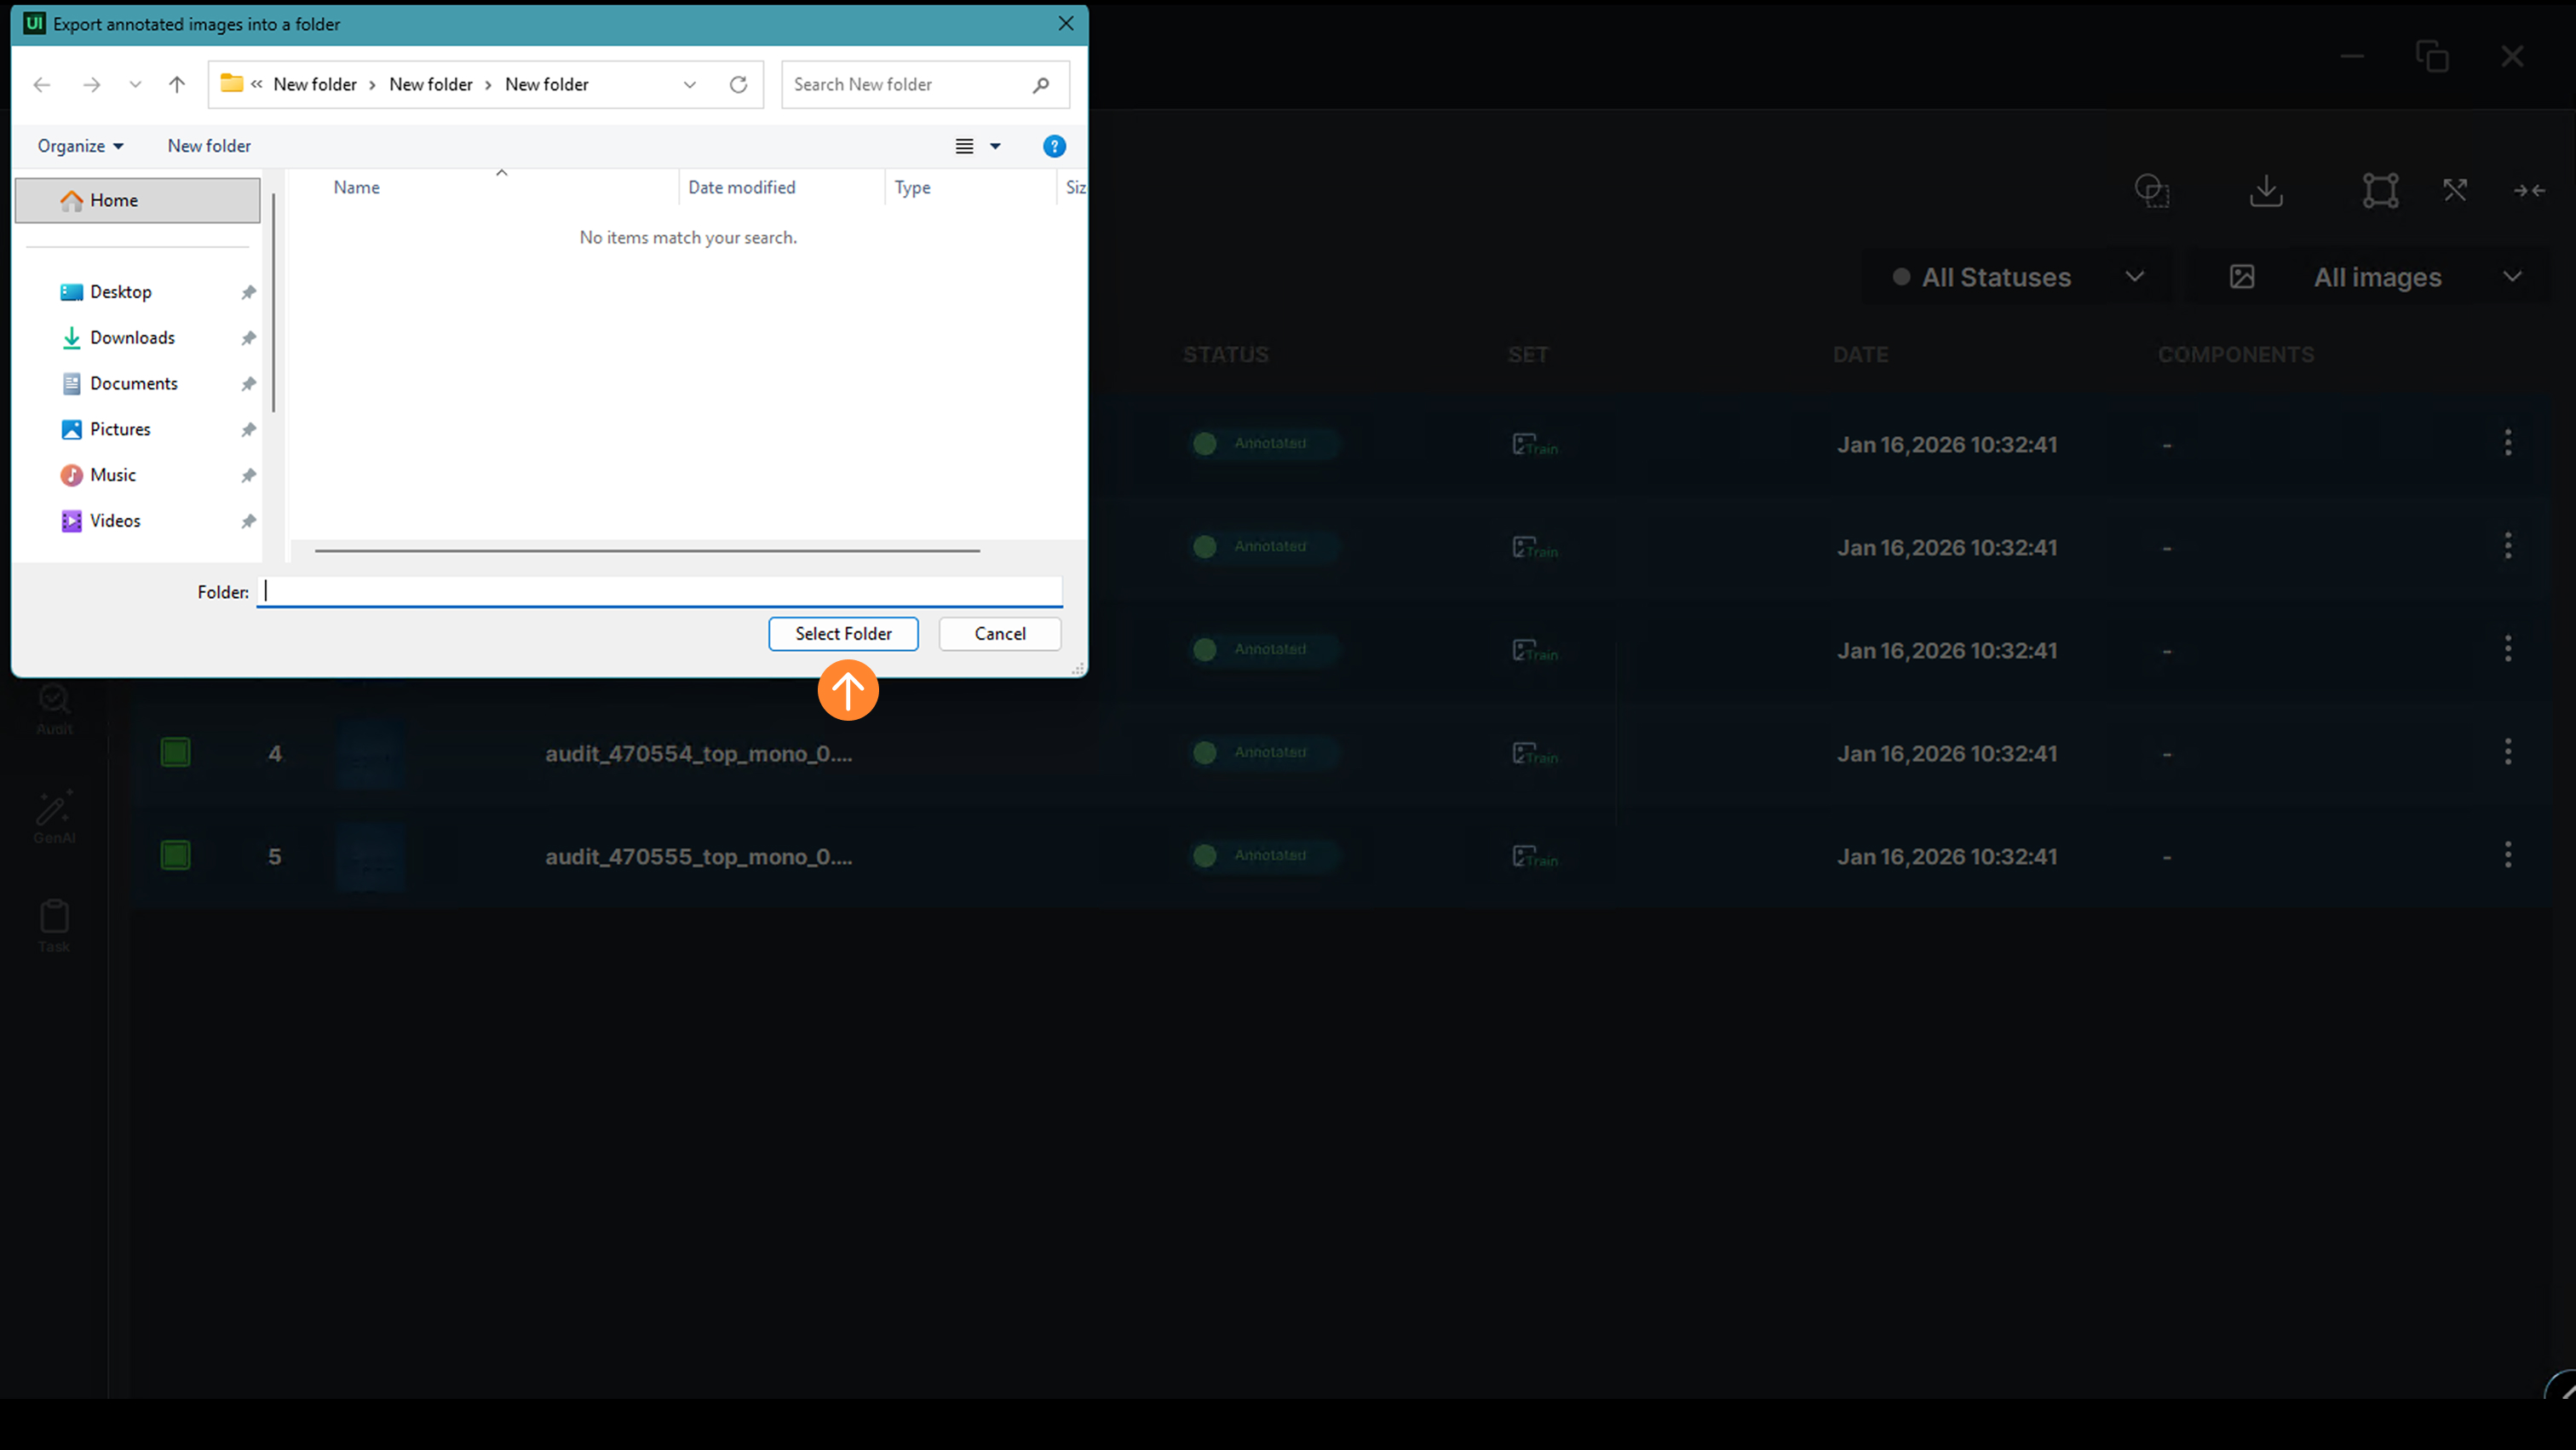Click the Cancel button
Screen dimensions: 2576x1450
click(999, 634)
